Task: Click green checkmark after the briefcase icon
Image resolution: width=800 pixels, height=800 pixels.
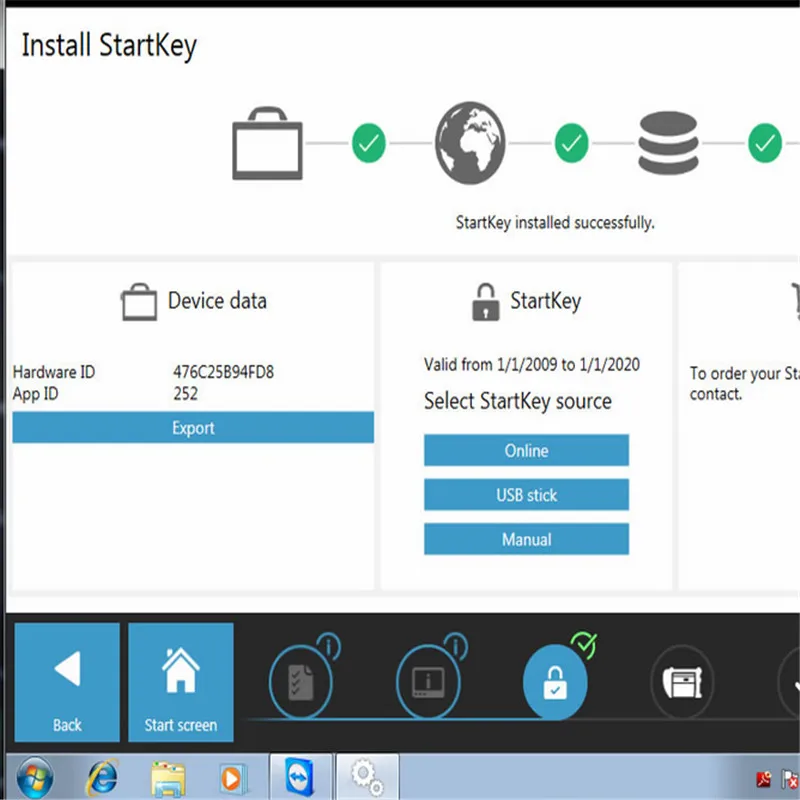Action: click(x=368, y=143)
